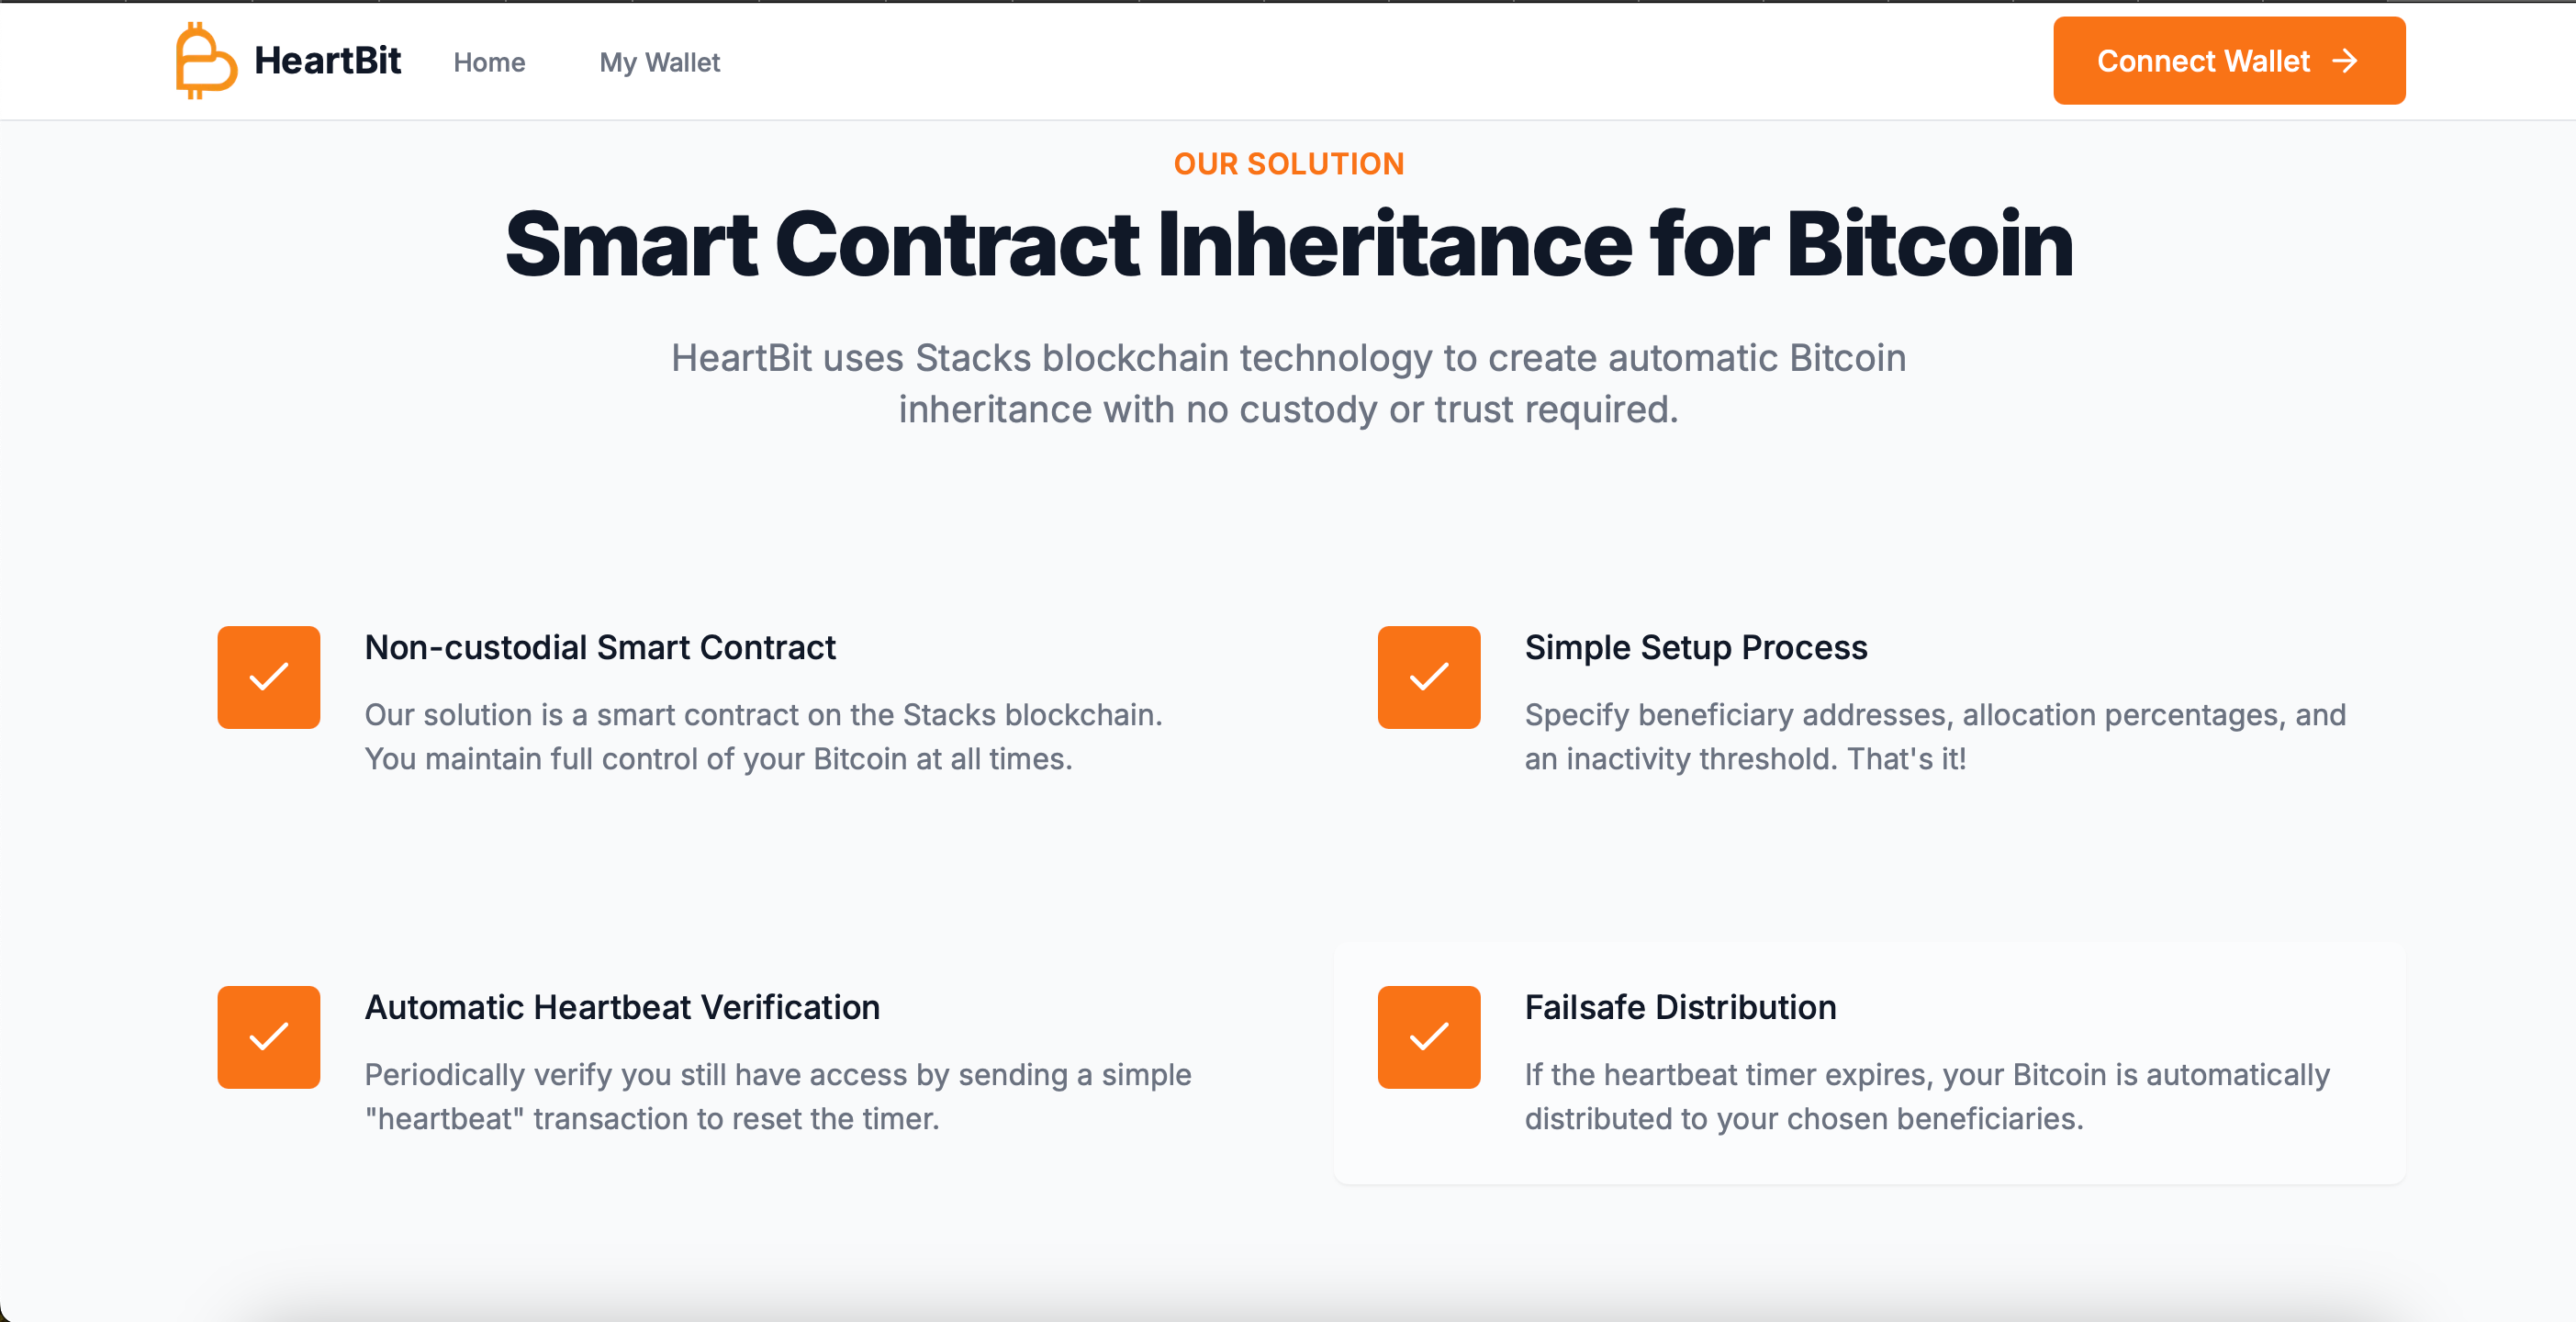Click checkmark icon beside Simple Setup Process
2576x1322 pixels.
point(1428,677)
